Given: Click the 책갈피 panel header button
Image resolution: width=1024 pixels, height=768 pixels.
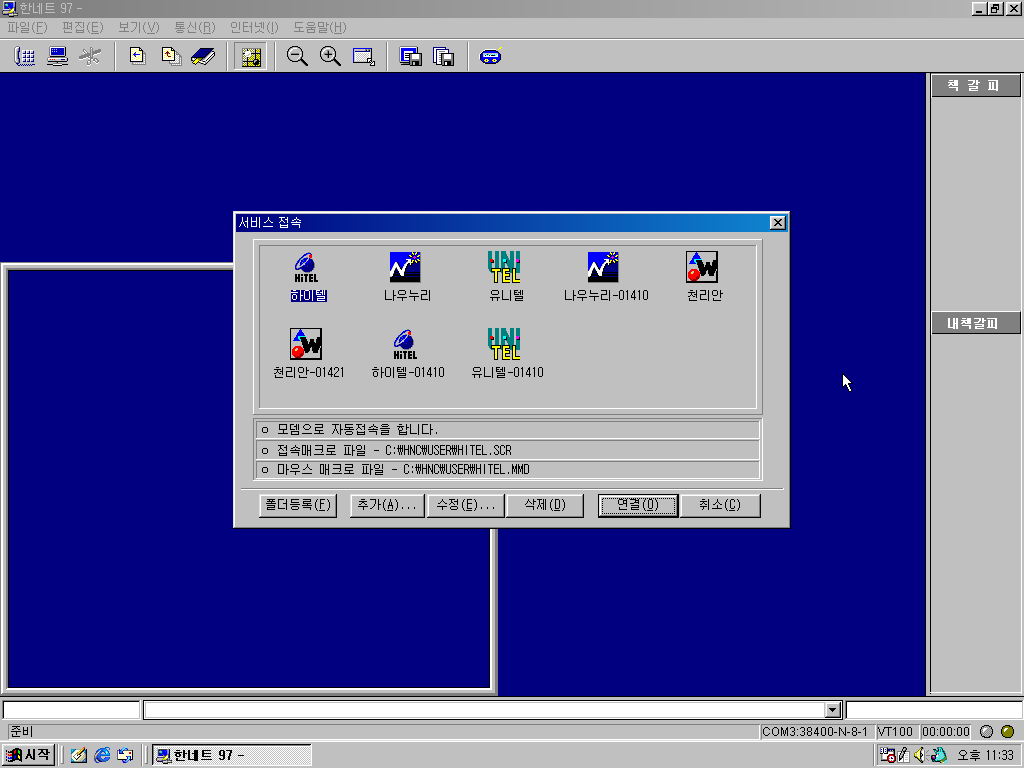Looking at the screenshot, I should [975, 86].
